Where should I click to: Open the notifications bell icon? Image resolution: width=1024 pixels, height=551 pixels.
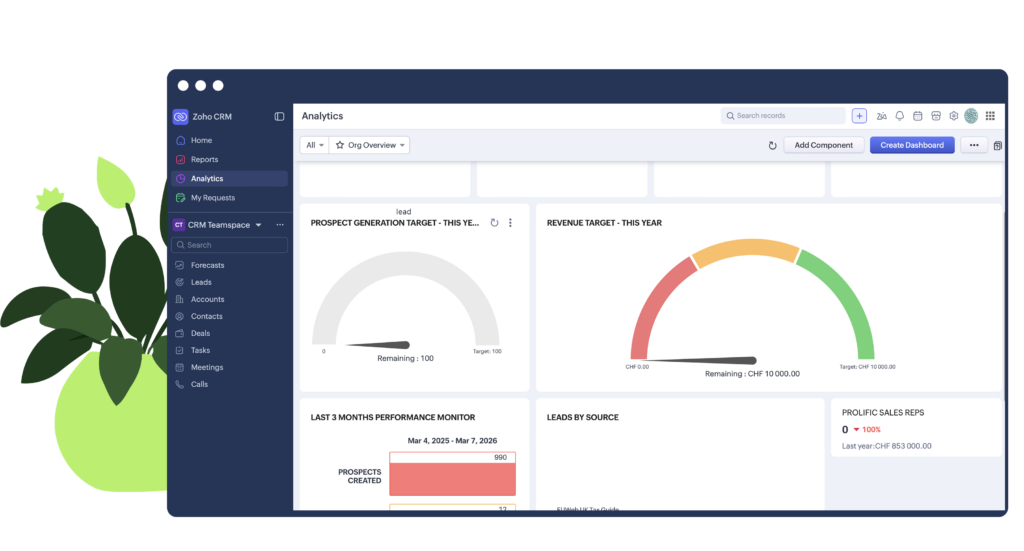(899, 116)
